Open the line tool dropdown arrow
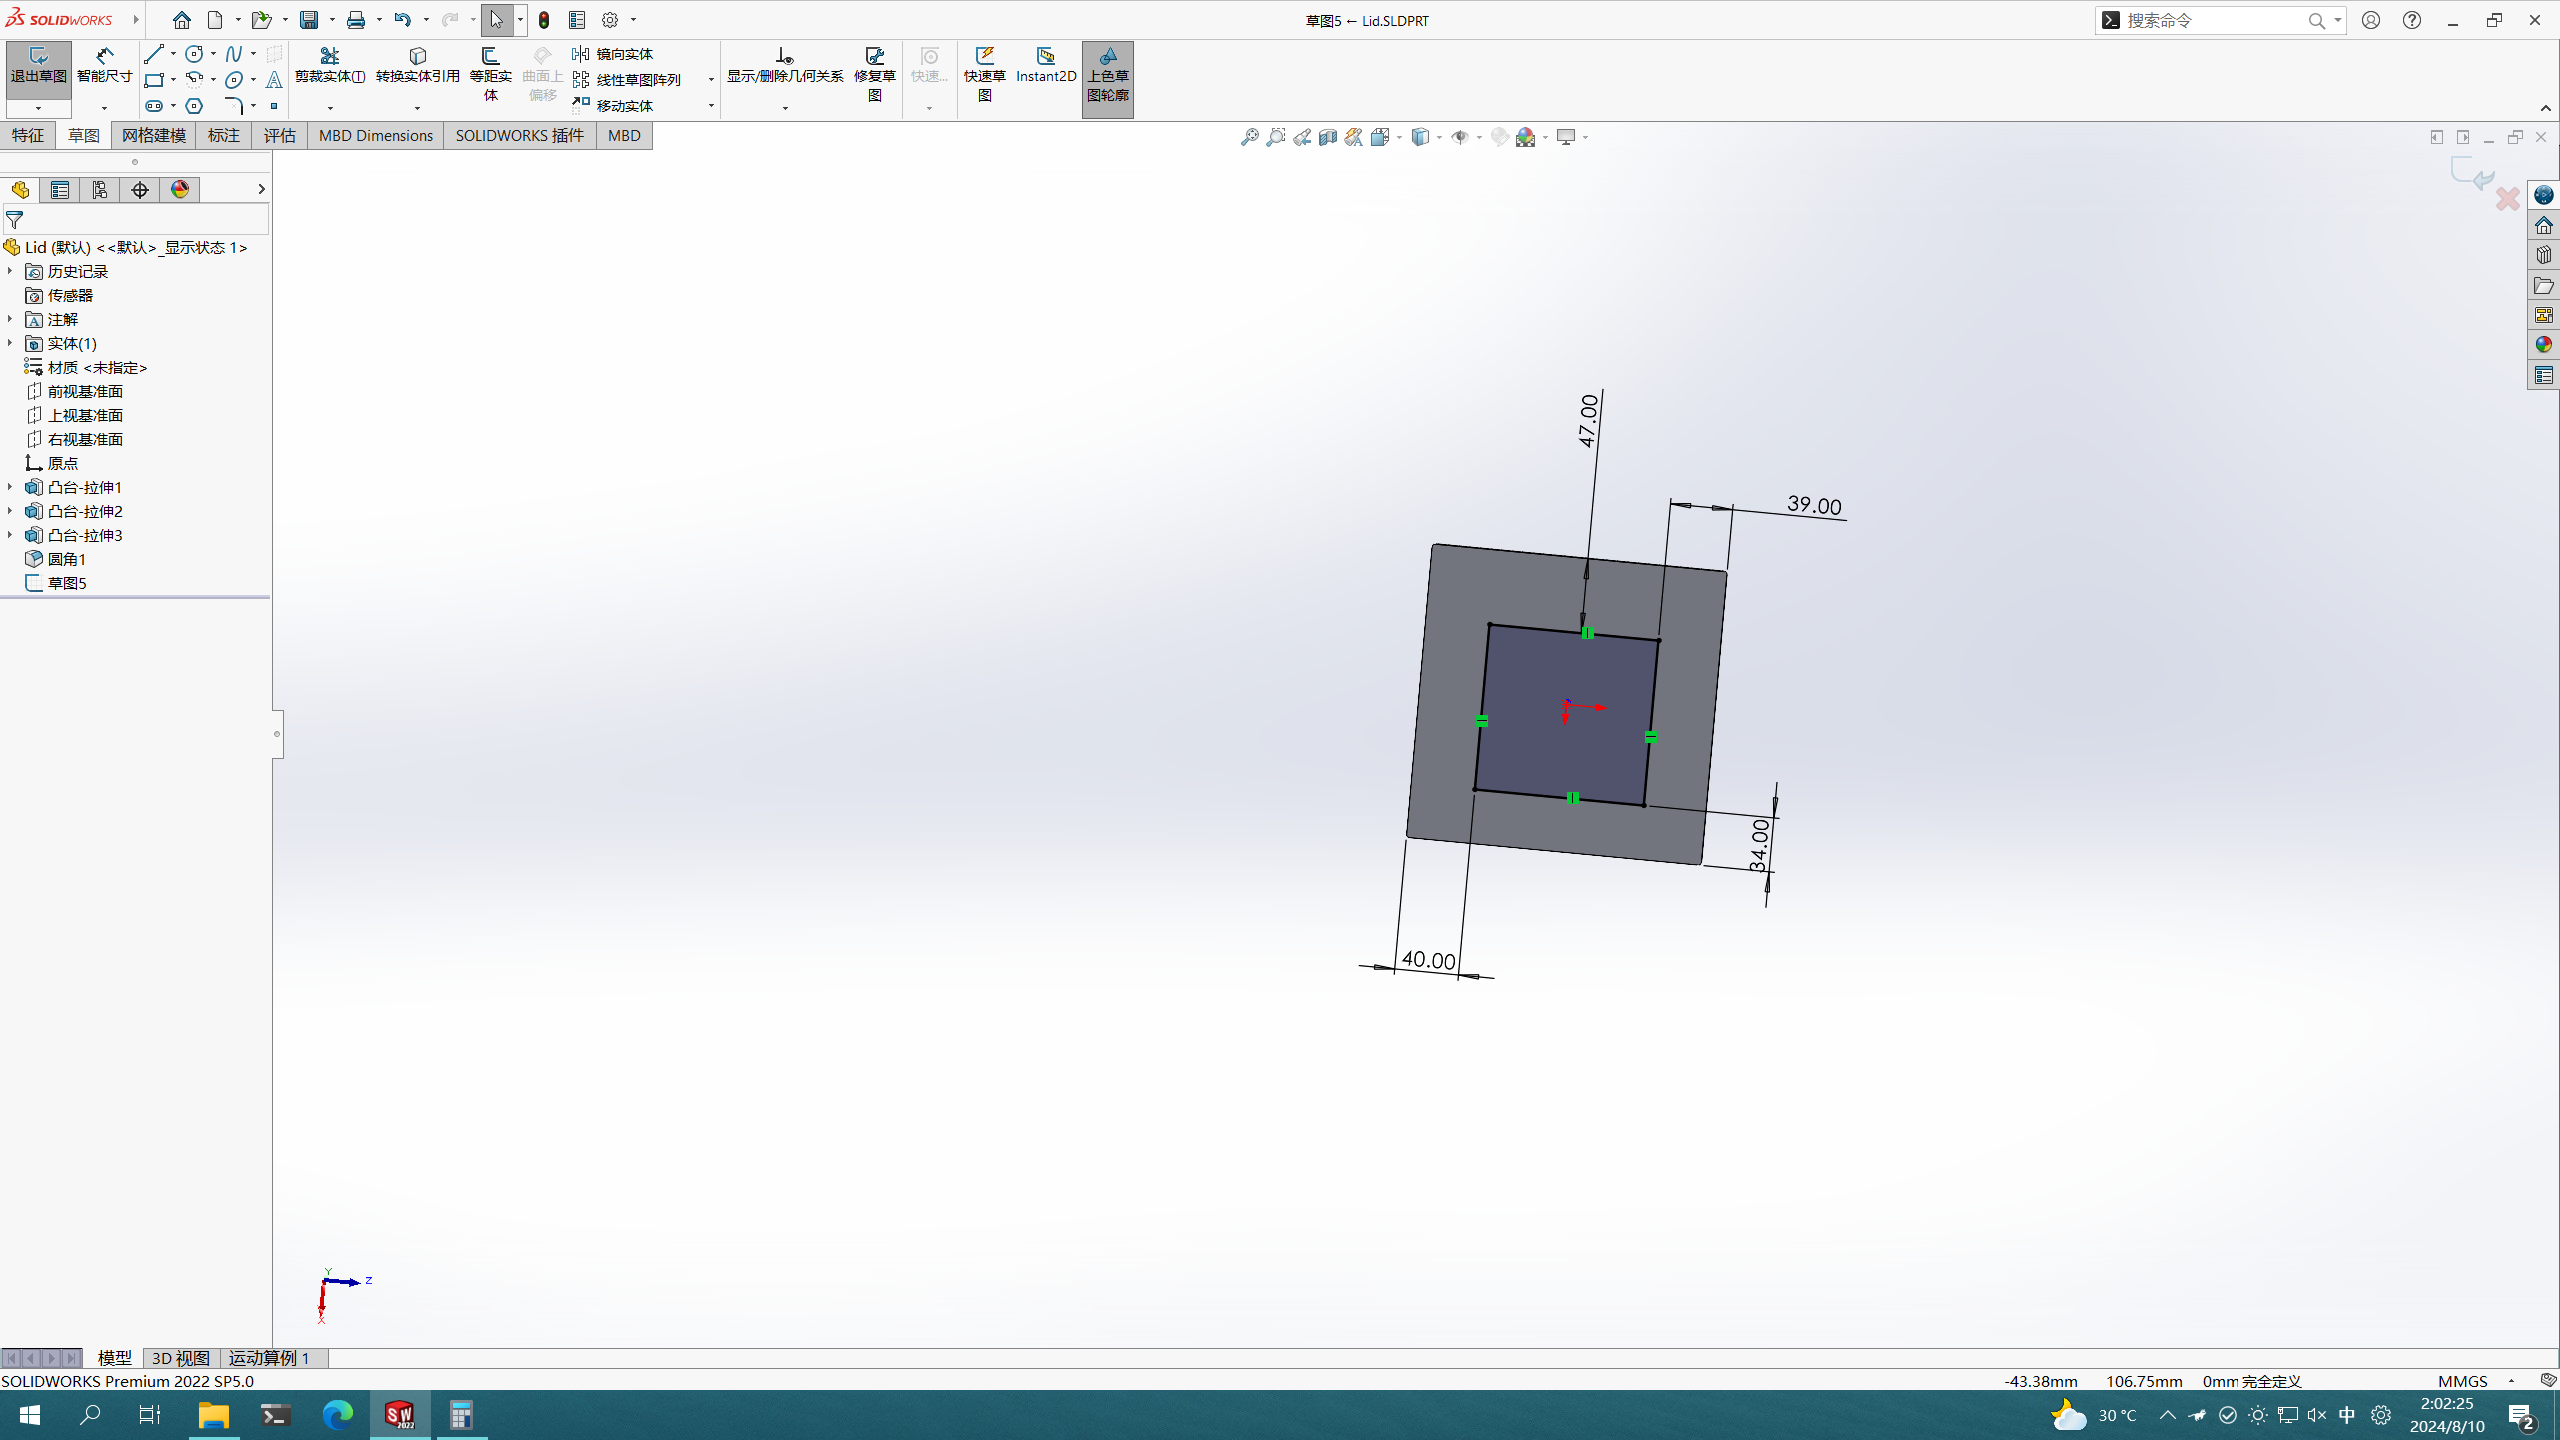Image resolution: width=2560 pixels, height=1440 pixels. tap(173, 54)
